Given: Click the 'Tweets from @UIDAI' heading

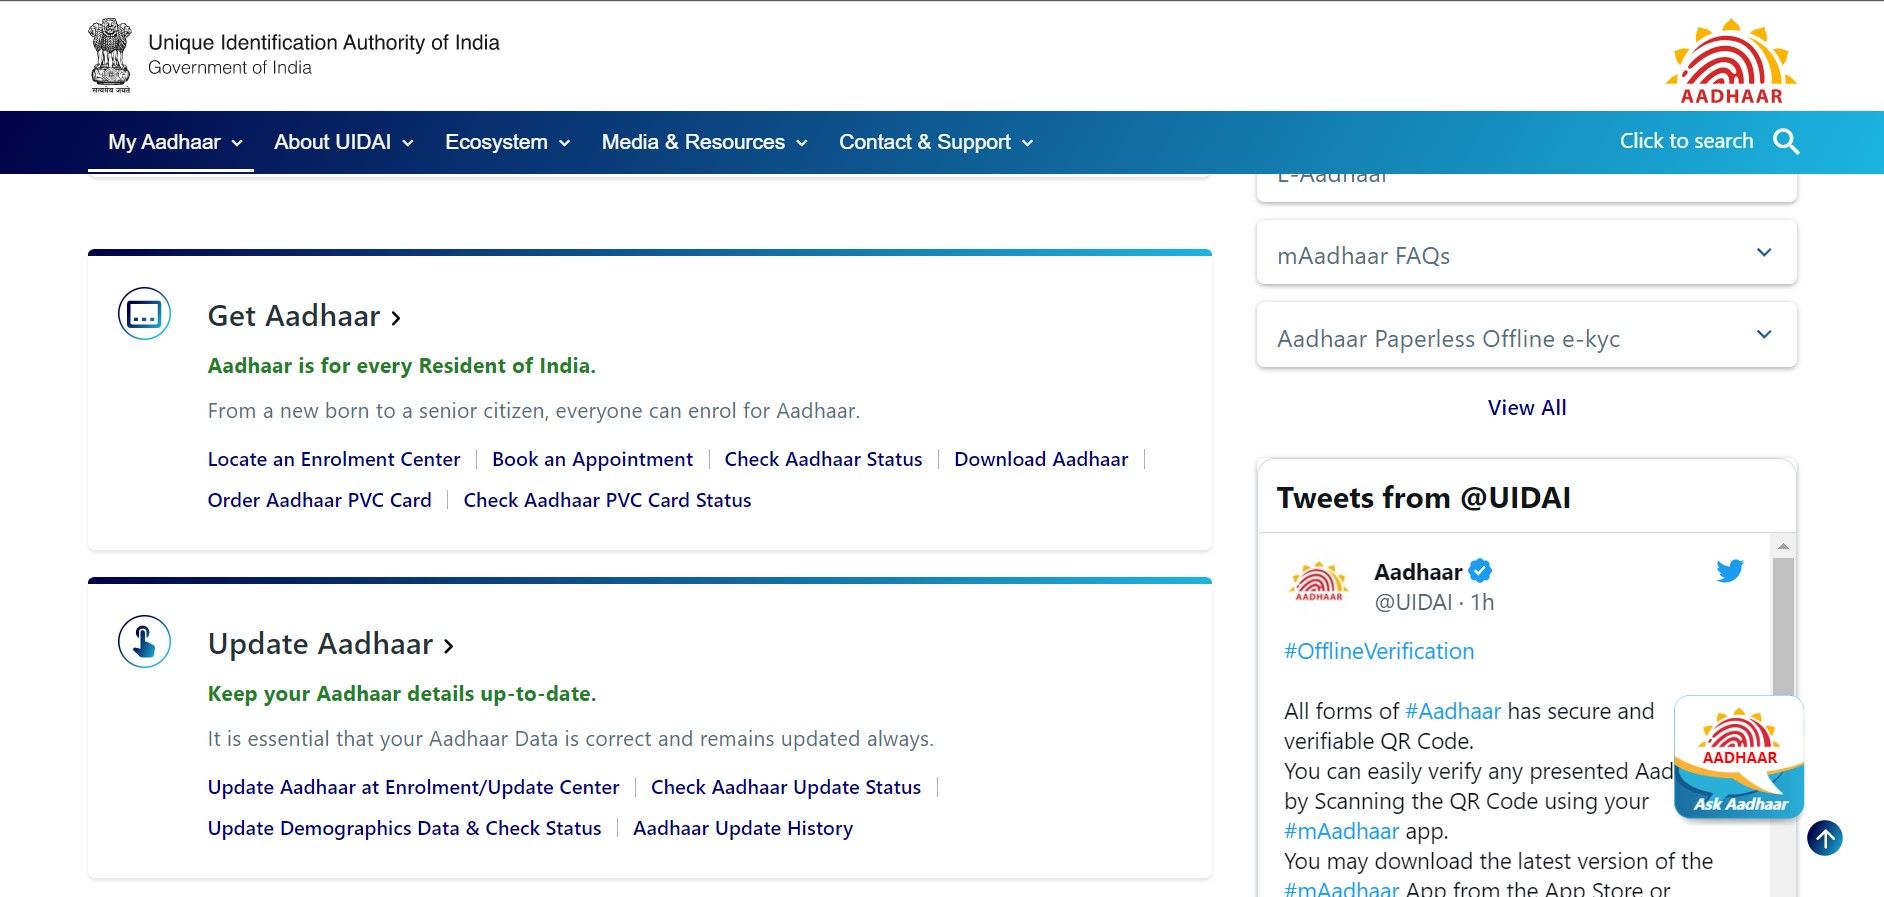Looking at the screenshot, I should point(1423,498).
